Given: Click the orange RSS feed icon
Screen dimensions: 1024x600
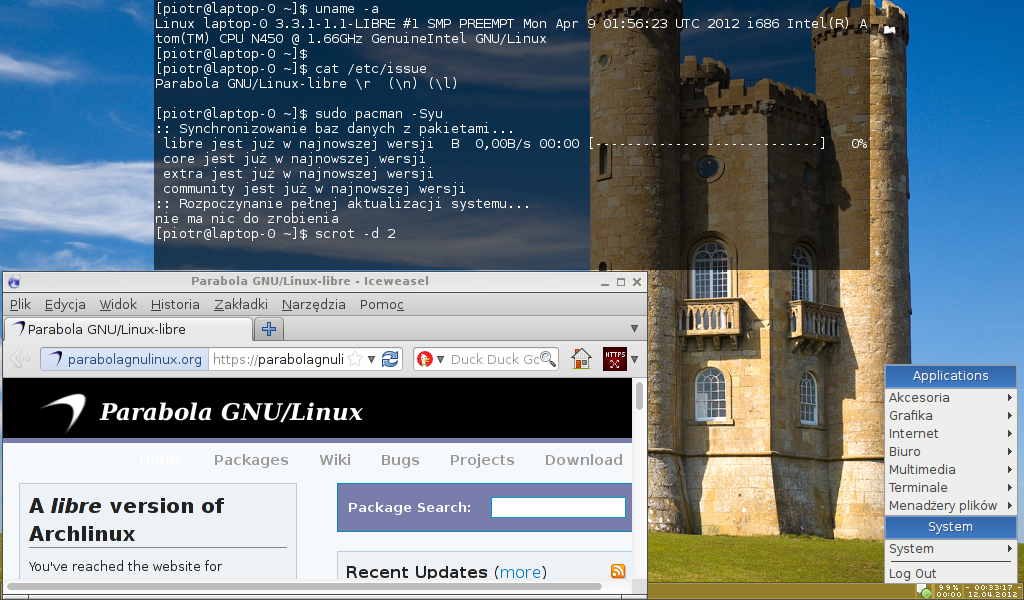Looking at the screenshot, I should click(618, 571).
